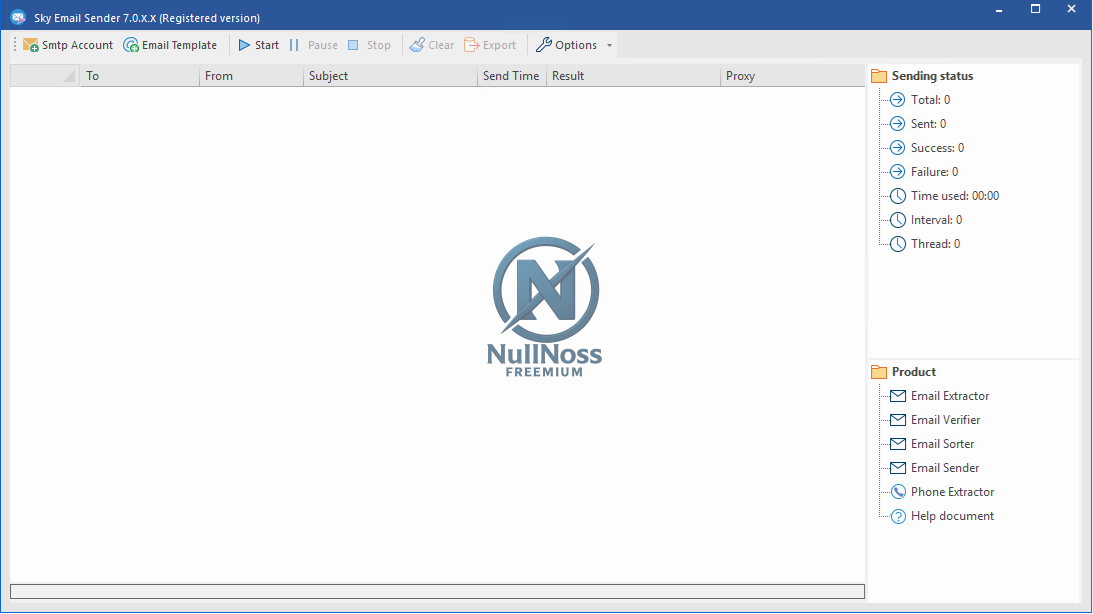
Task: Click the Send Time column header
Action: (511, 76)
